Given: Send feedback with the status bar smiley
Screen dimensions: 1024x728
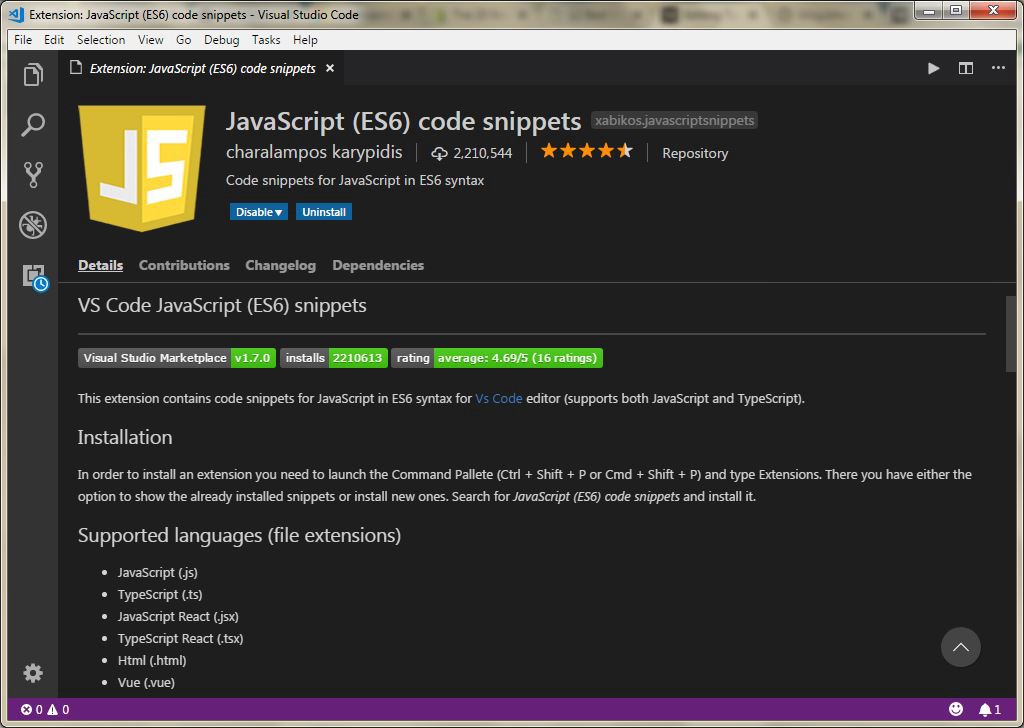Looking at the screenshot, I should click(957, 709).
